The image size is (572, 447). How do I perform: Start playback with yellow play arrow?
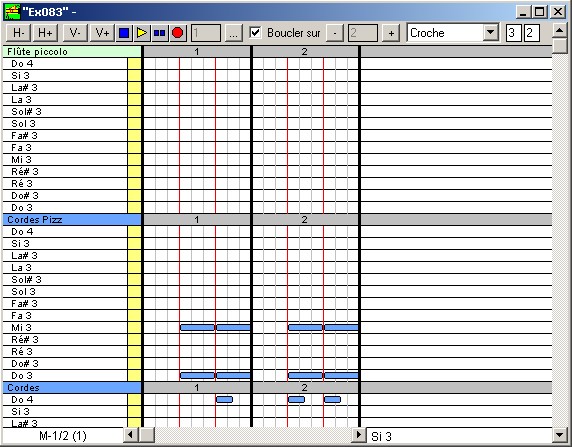(142, 33)
